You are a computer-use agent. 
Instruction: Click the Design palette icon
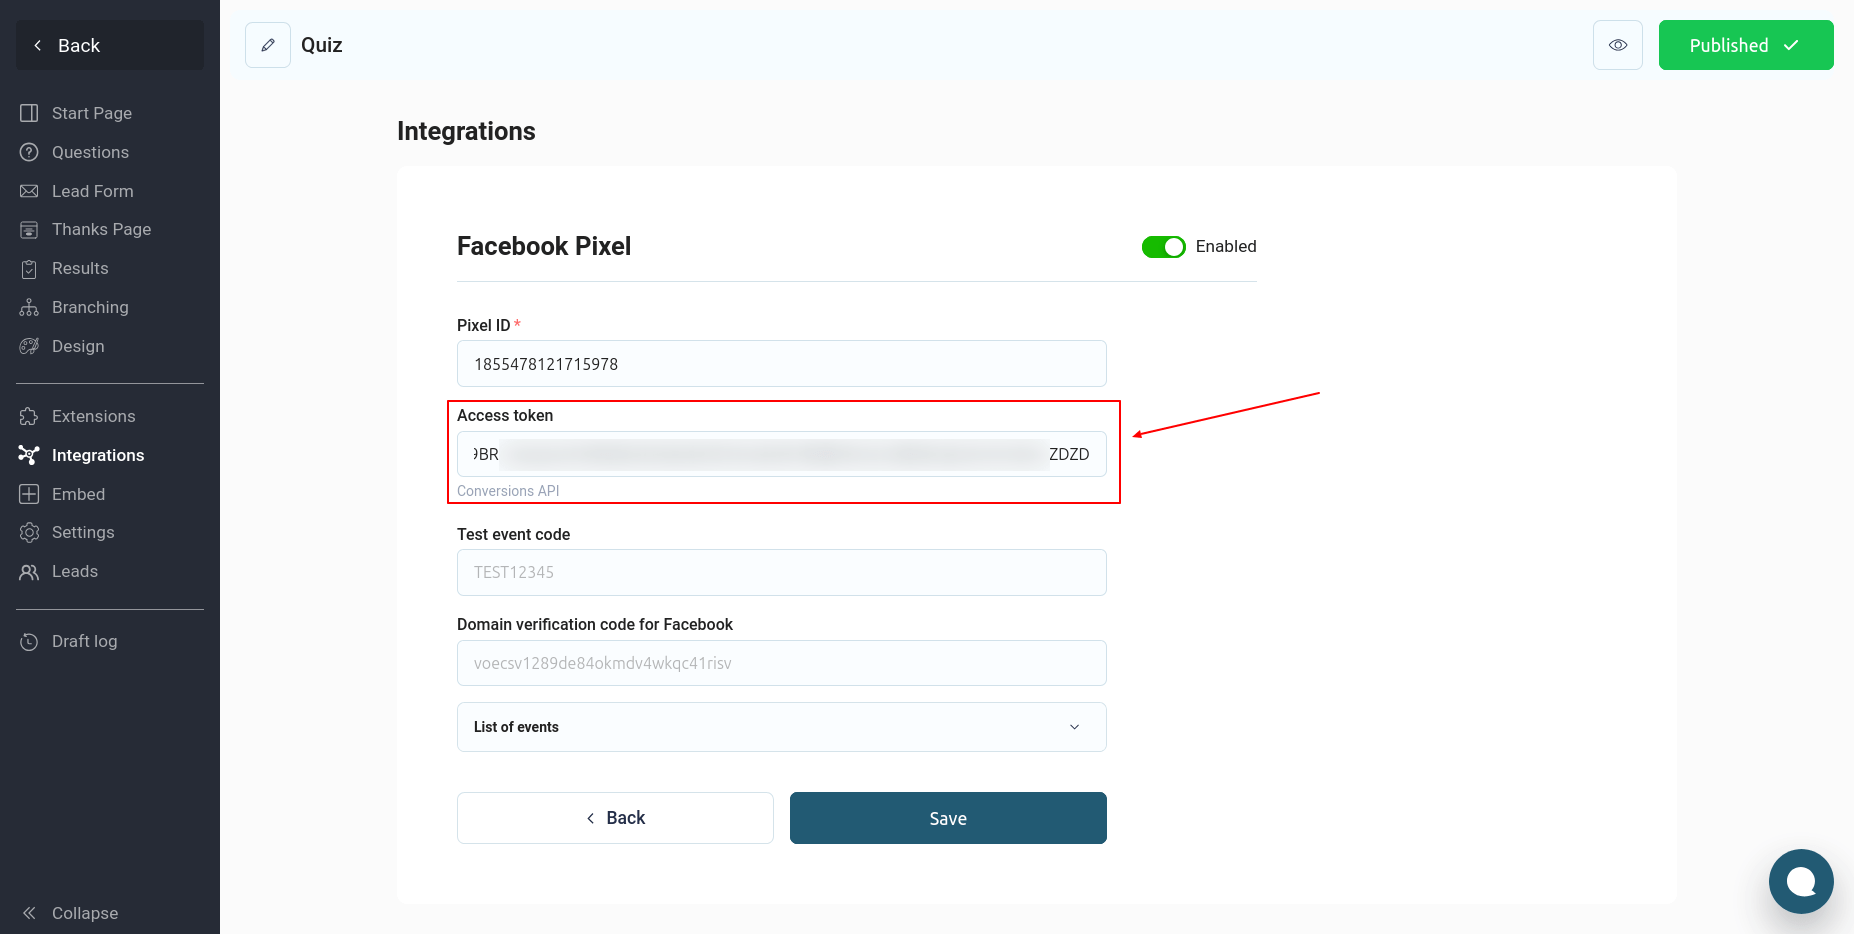(29, 346)
